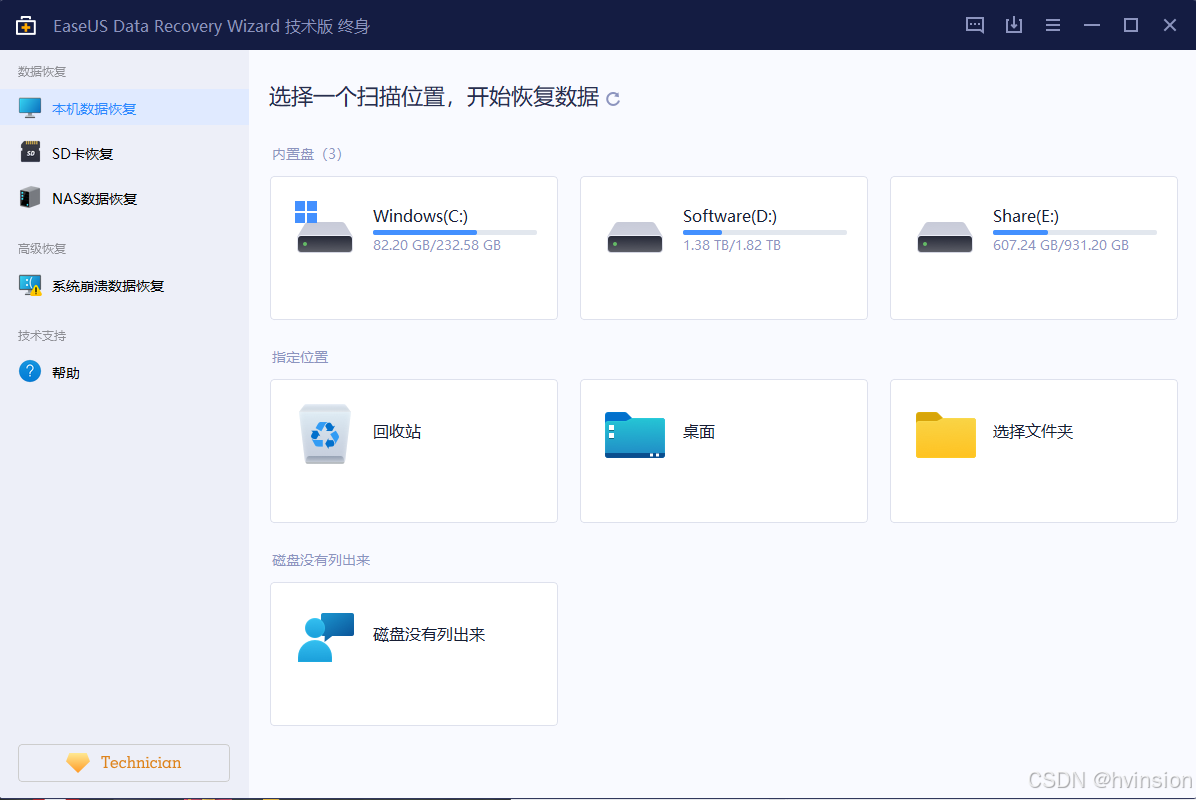Open 帮助 in the sidebar
1196x800 pixels.
(124, 372)
